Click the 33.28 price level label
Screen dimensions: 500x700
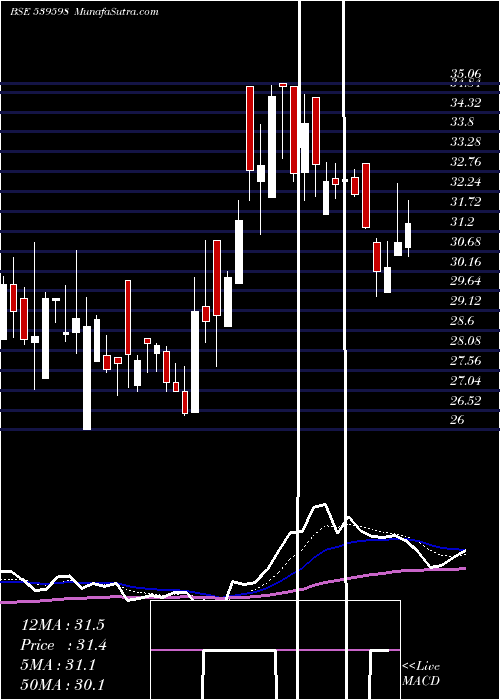(x=466, y=142)
